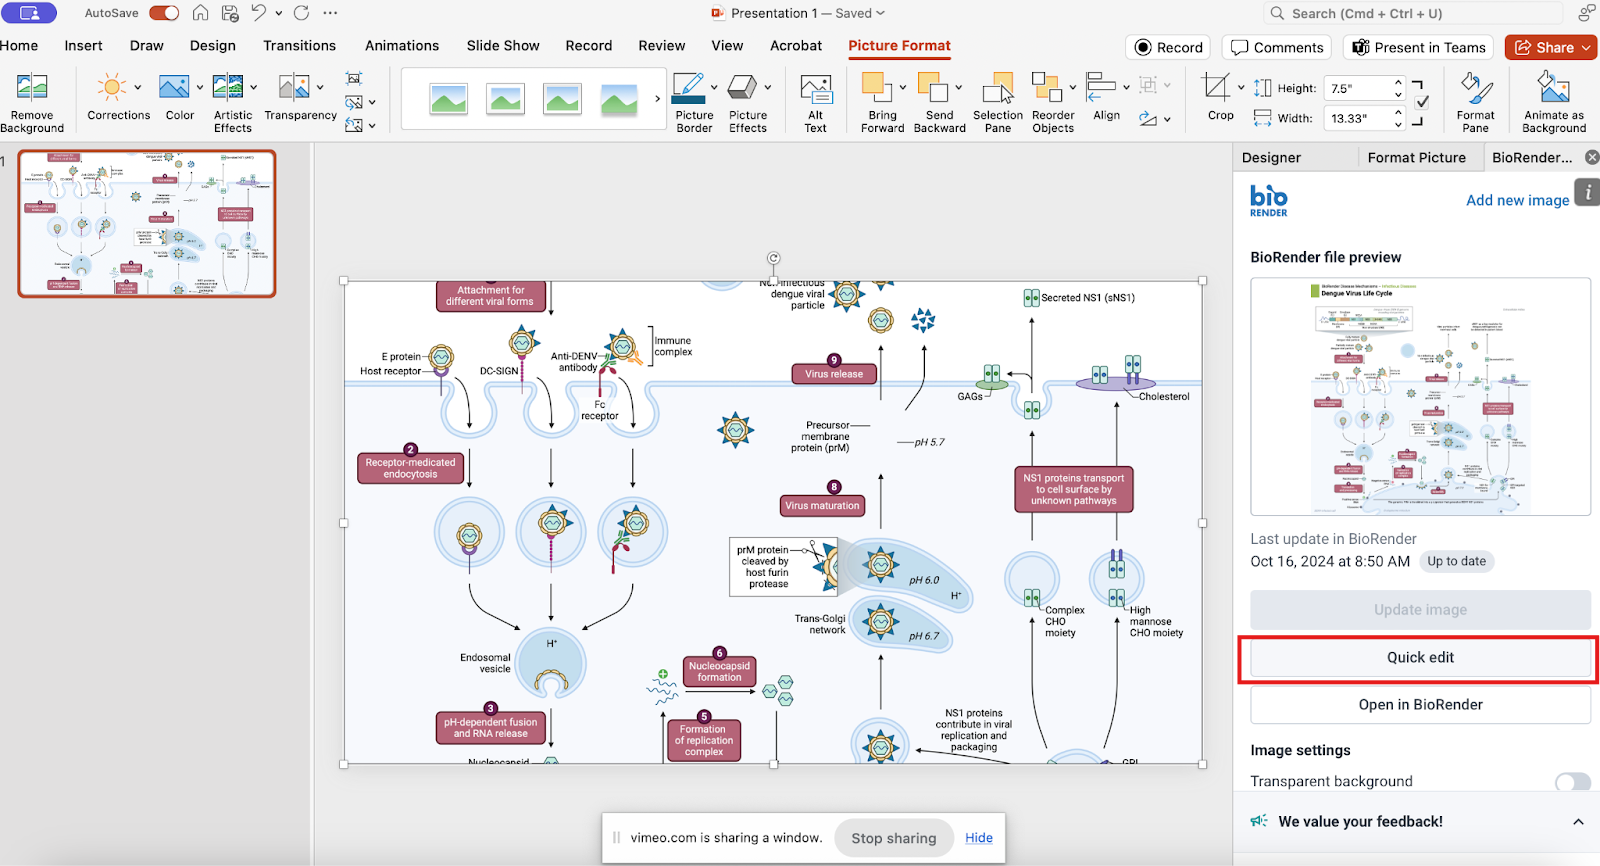This screenshot has width=1600, height=866.
Task: Click Animate as Background icon
Action: click(x=1554, y=89)
